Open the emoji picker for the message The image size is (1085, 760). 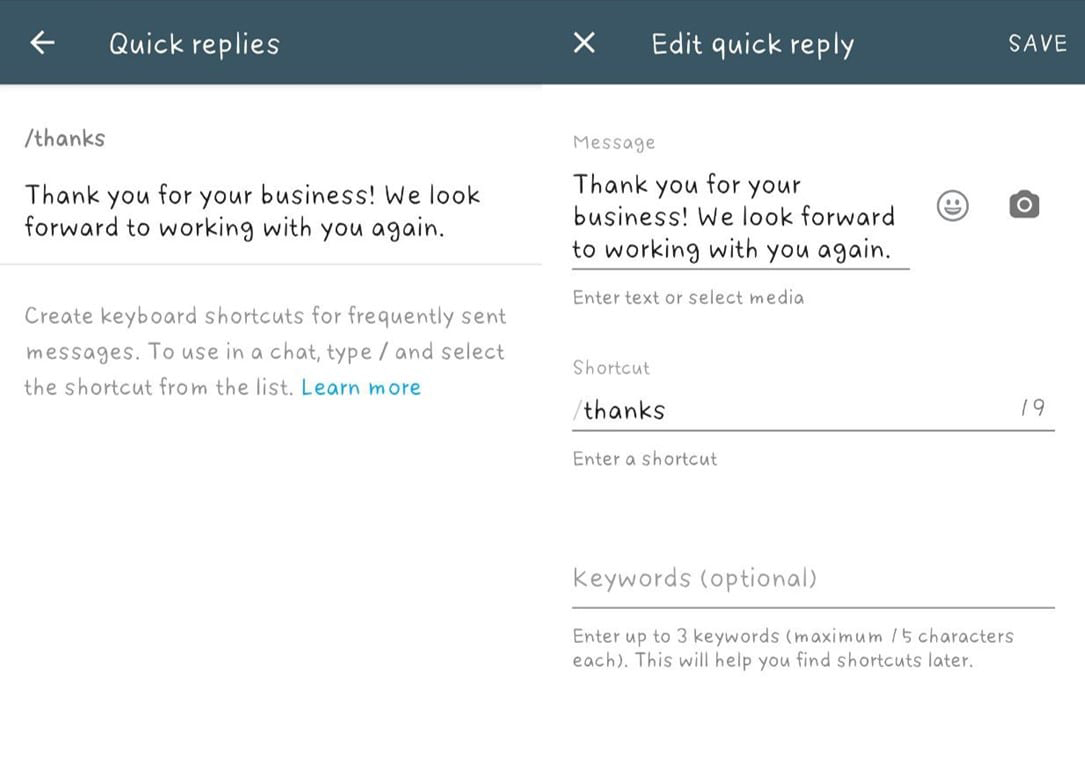tap(952, 206)
